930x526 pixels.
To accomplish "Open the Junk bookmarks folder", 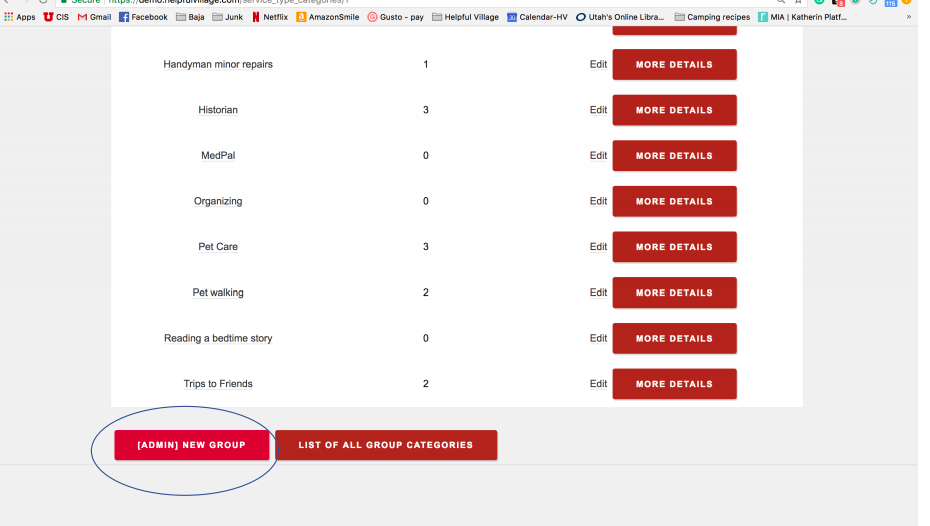I will pyautogui.click(x=228, y=17).
